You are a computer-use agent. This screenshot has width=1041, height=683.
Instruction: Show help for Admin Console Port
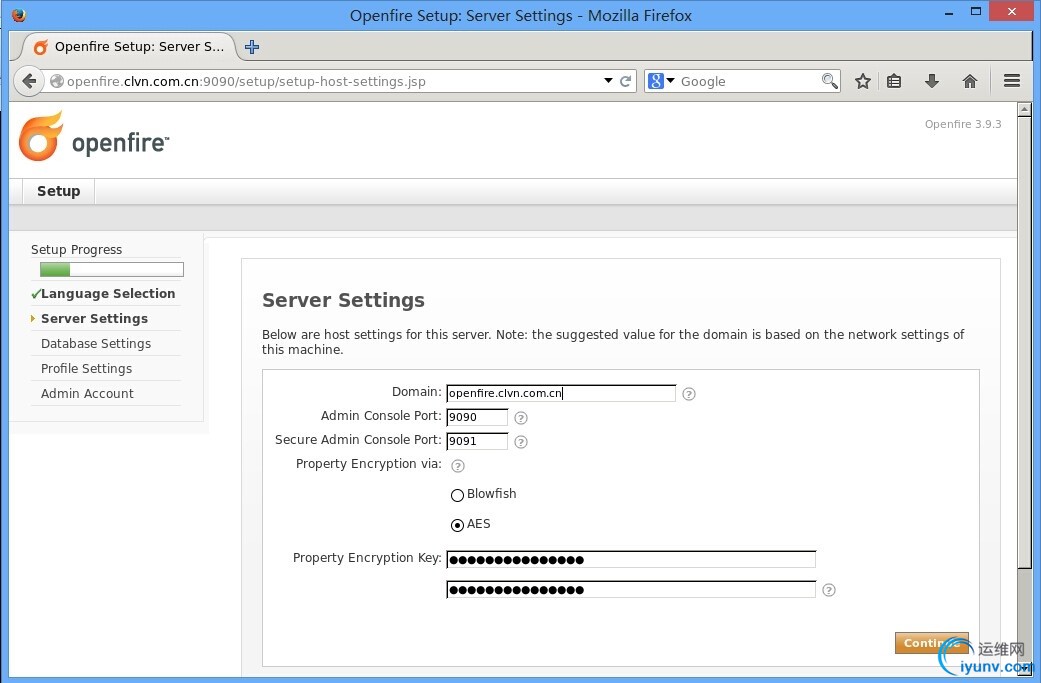521,417
